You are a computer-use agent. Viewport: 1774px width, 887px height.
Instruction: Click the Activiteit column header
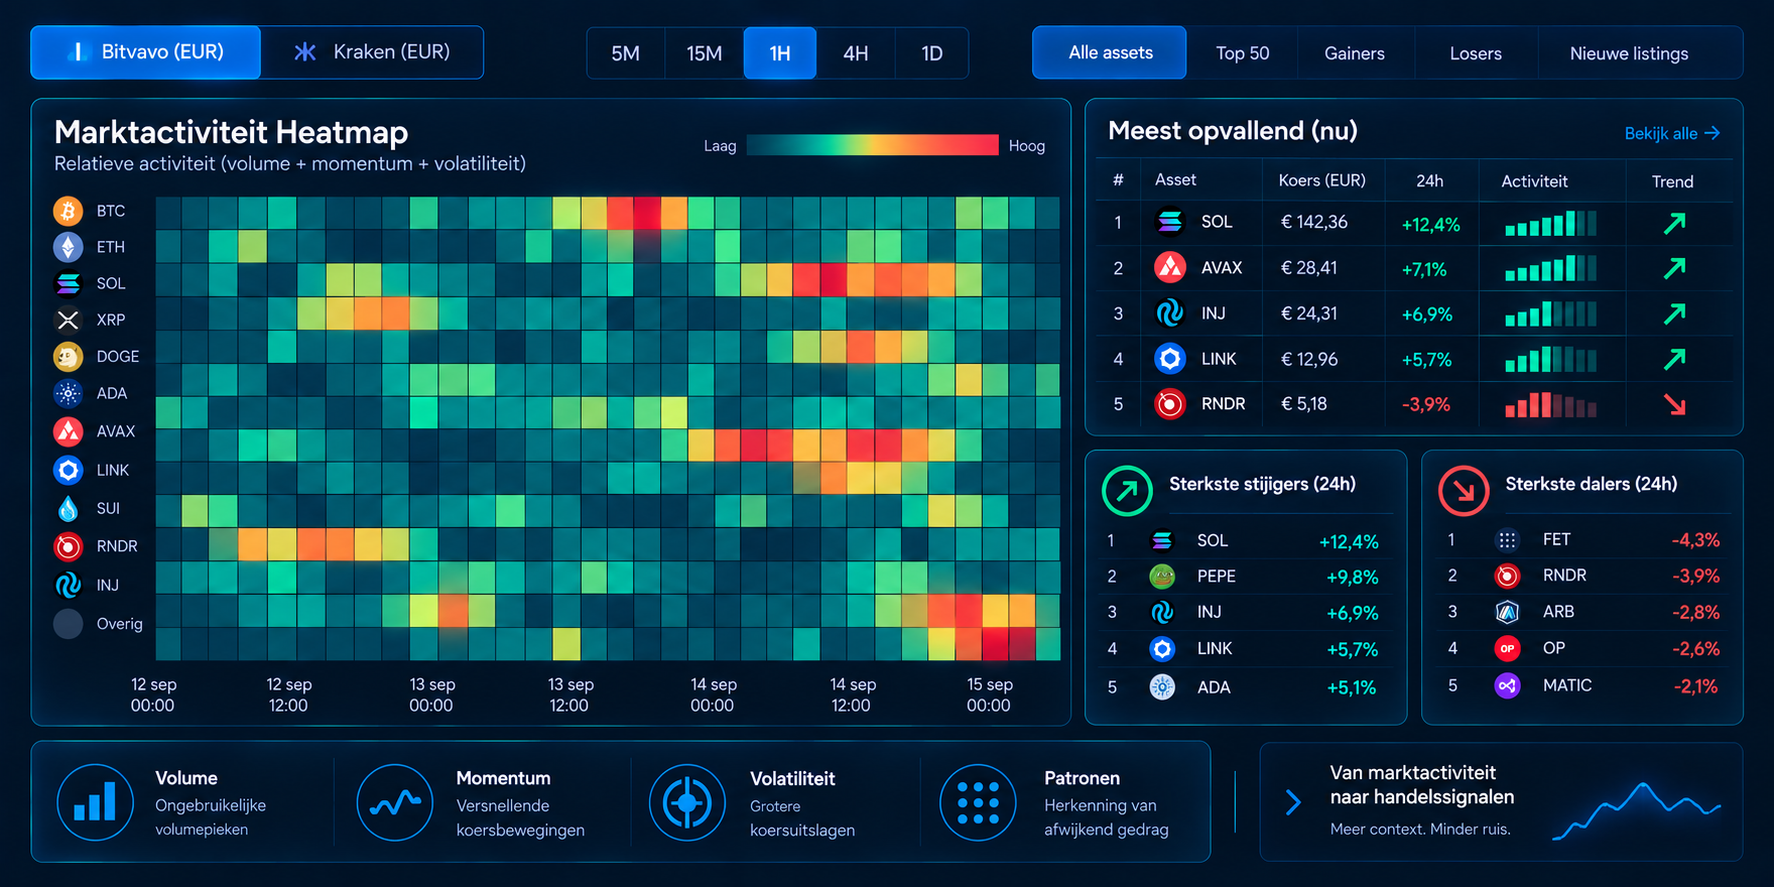tap(1534, 181)
